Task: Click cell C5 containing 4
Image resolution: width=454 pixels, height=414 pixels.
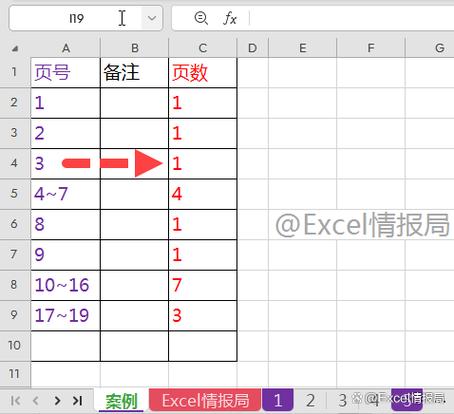Action: [x=203, y=194]
